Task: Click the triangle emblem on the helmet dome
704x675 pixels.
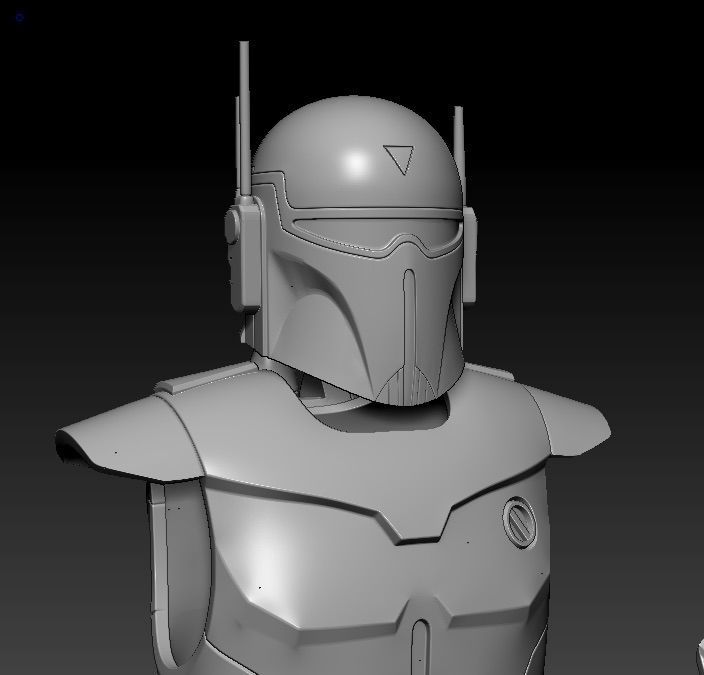Action: point(399,159)
